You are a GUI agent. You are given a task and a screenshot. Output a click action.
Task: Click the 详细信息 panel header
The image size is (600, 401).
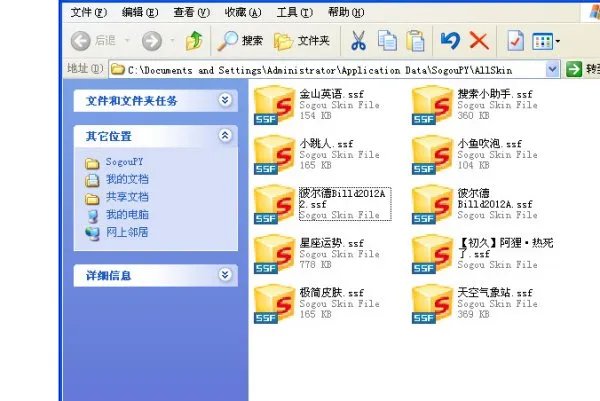155,275
